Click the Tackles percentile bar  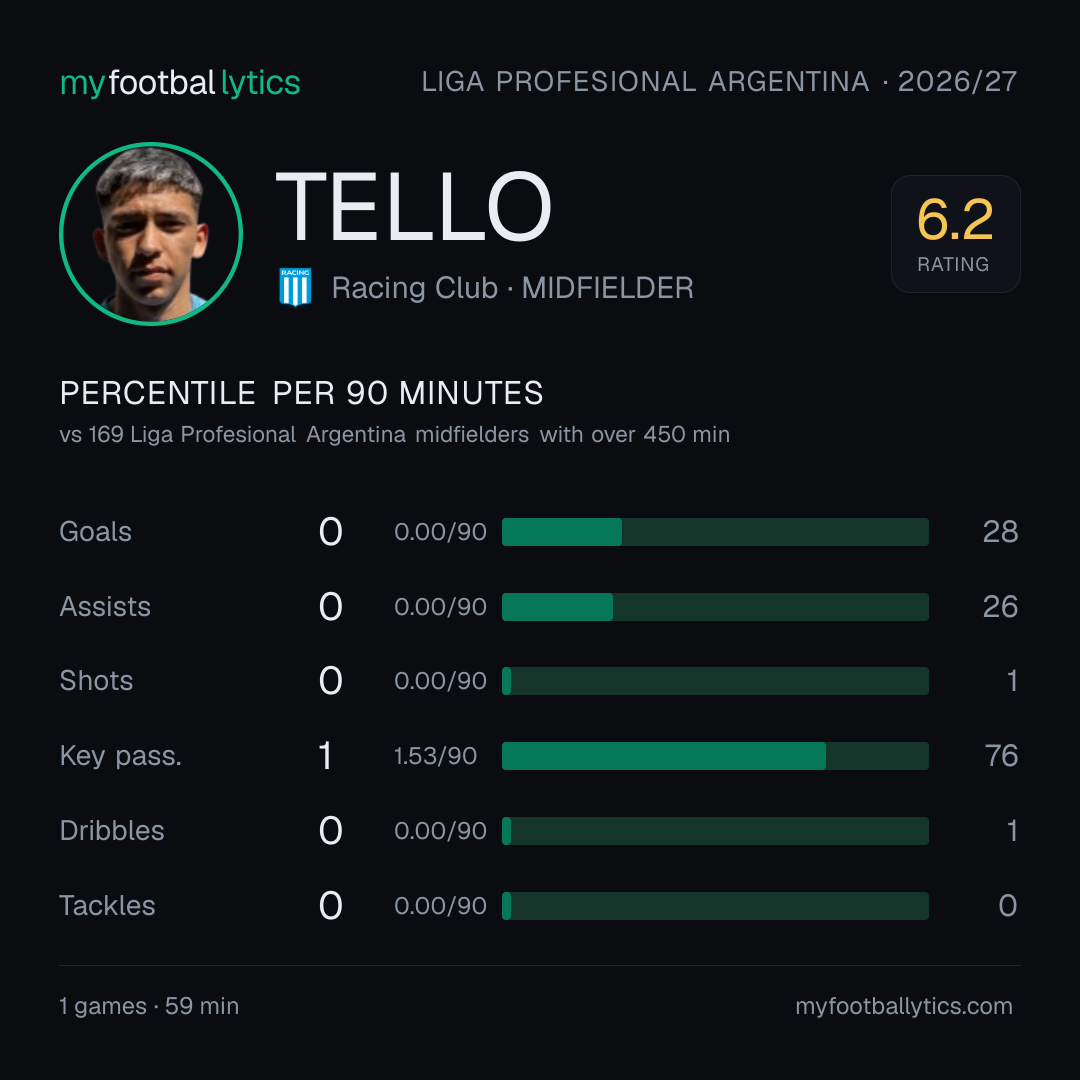[x=715, y=906]
